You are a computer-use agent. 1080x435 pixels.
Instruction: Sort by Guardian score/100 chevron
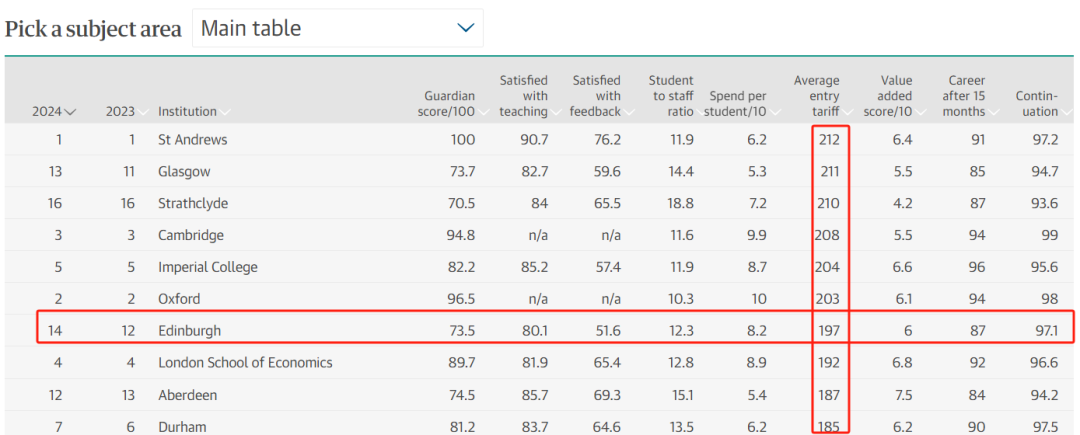point(484,112)
